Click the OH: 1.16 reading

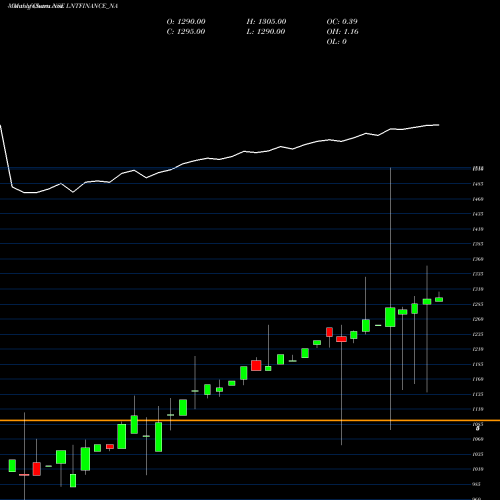pyautogui.click(x=343, y=32)
